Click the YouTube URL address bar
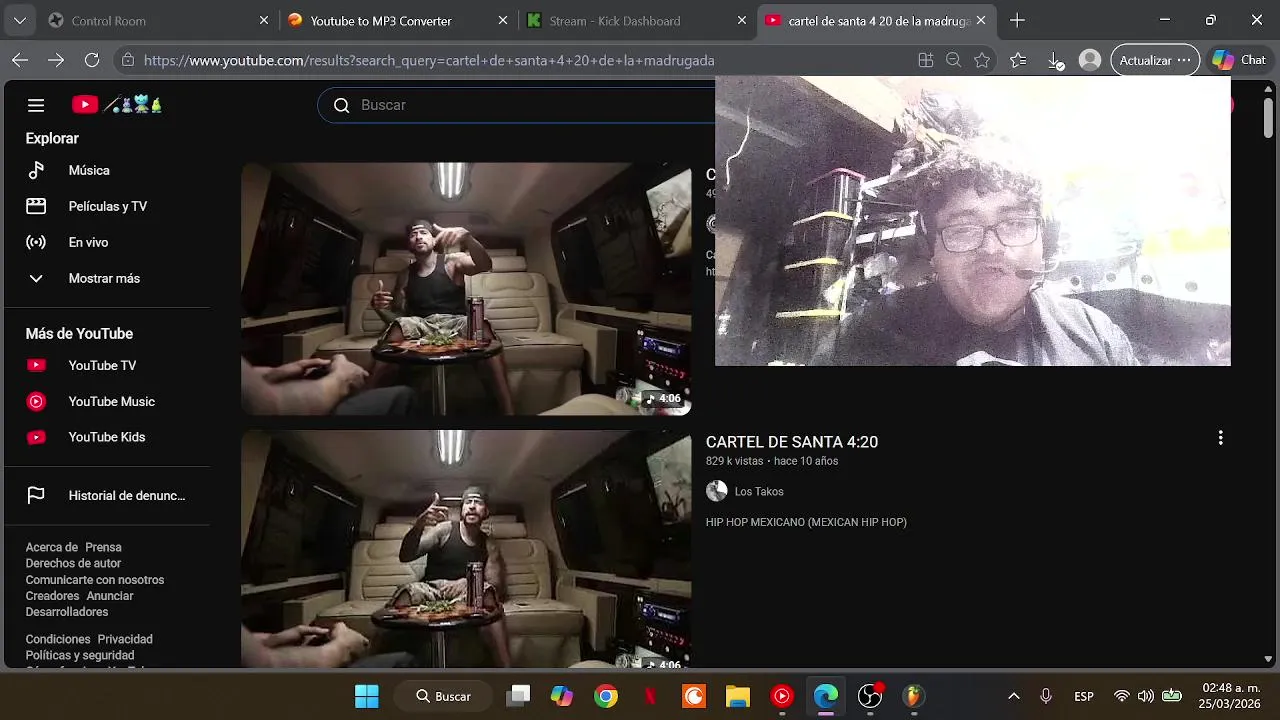 coord(429,60)
